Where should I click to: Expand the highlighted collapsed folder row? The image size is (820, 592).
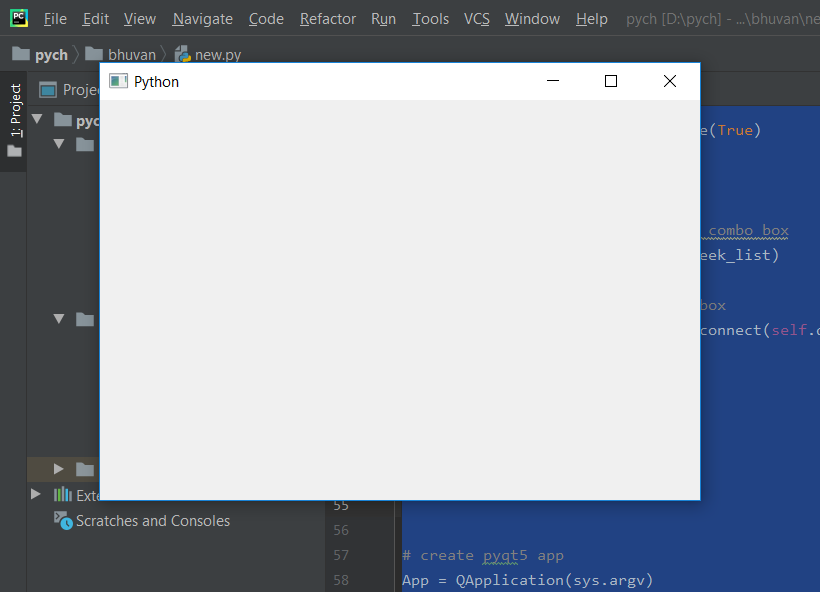click(59, 469)
